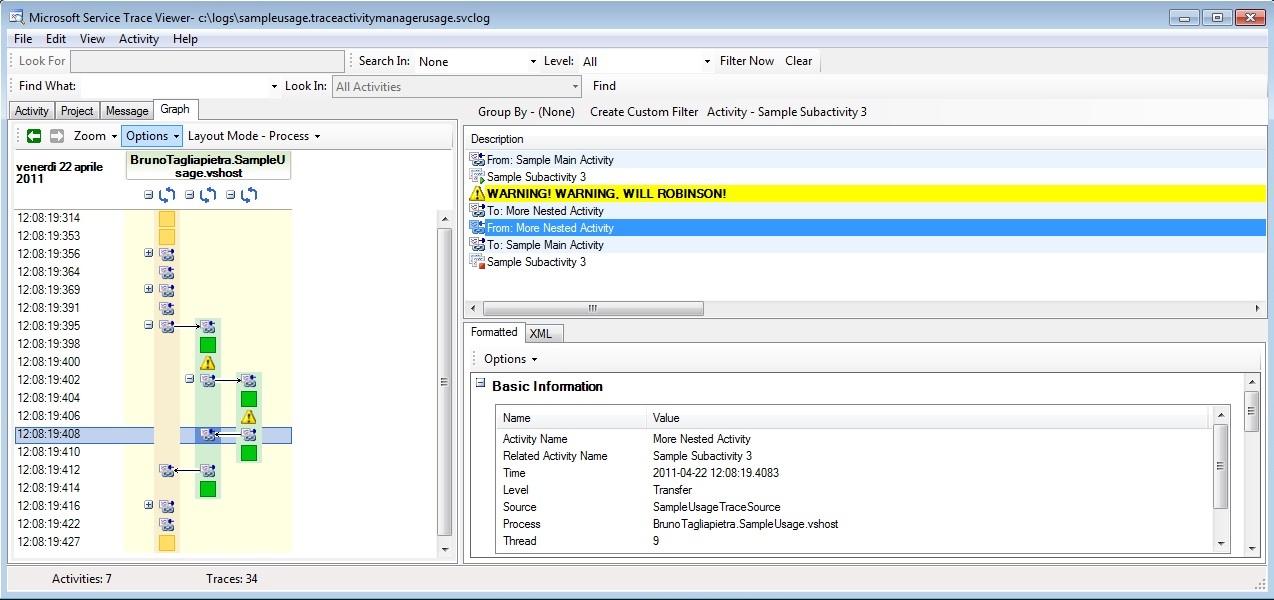Click the Find button

[604, 86]
